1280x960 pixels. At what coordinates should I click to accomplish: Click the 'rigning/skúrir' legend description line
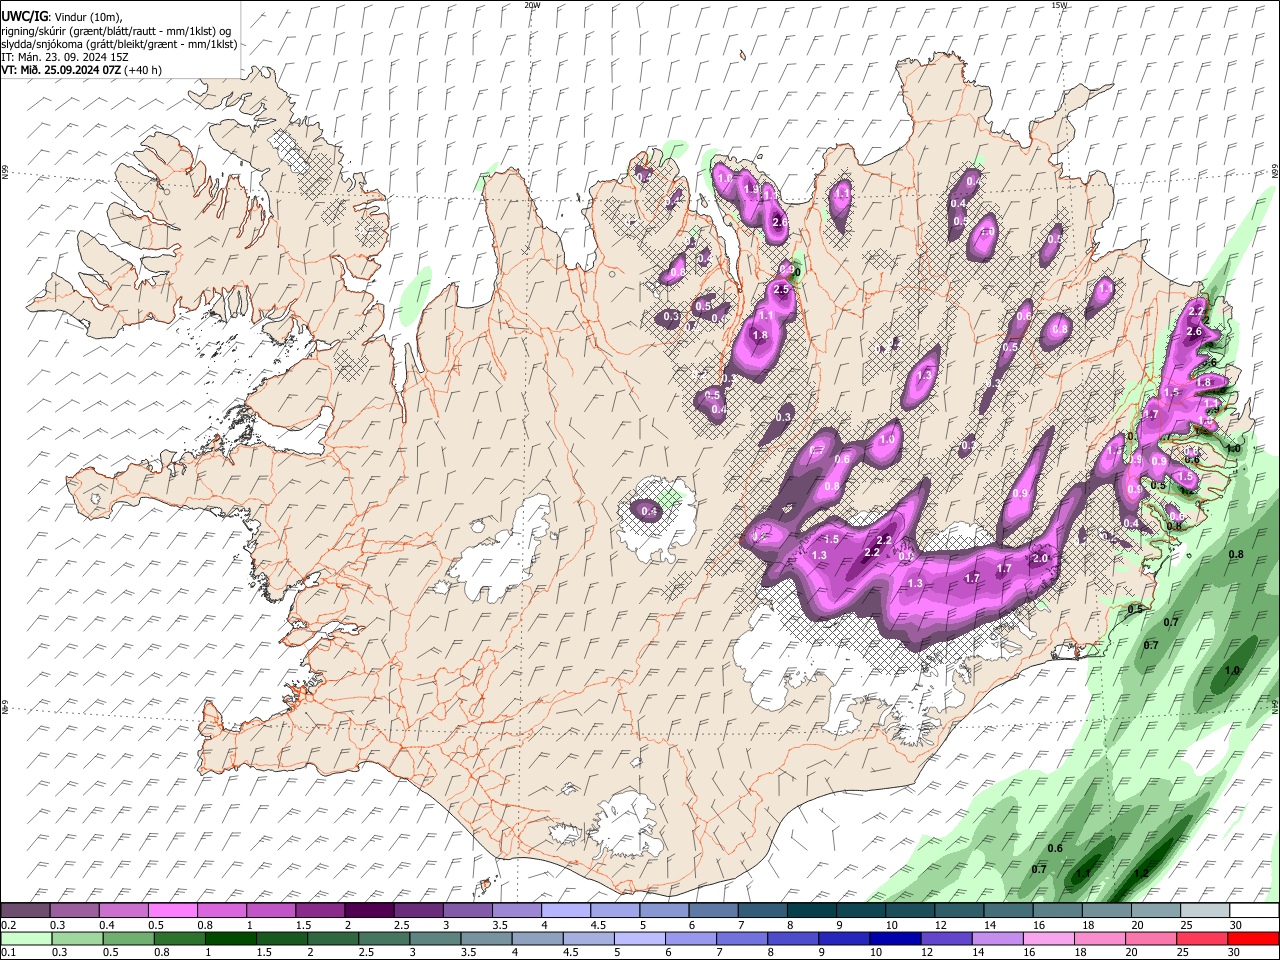(115, 30)
